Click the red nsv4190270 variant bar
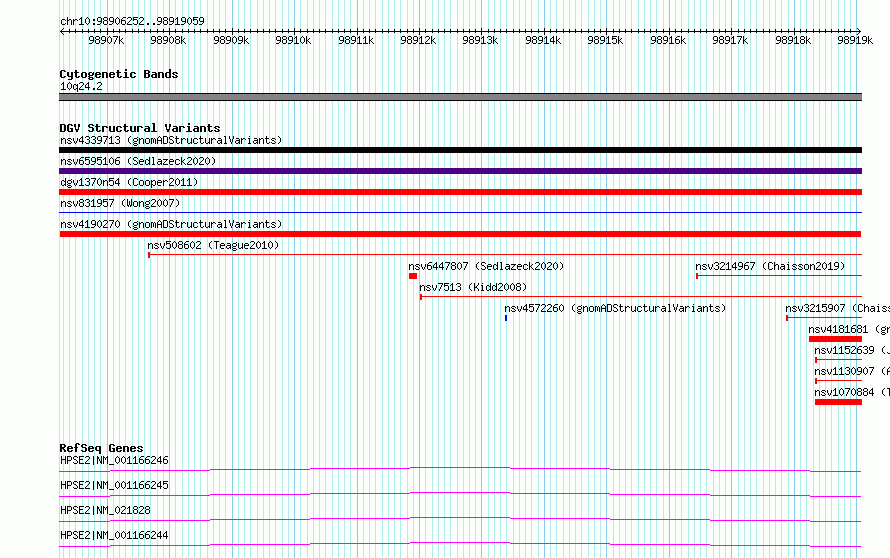The height and width of the screenshot is (558, 890). [460, 234]
